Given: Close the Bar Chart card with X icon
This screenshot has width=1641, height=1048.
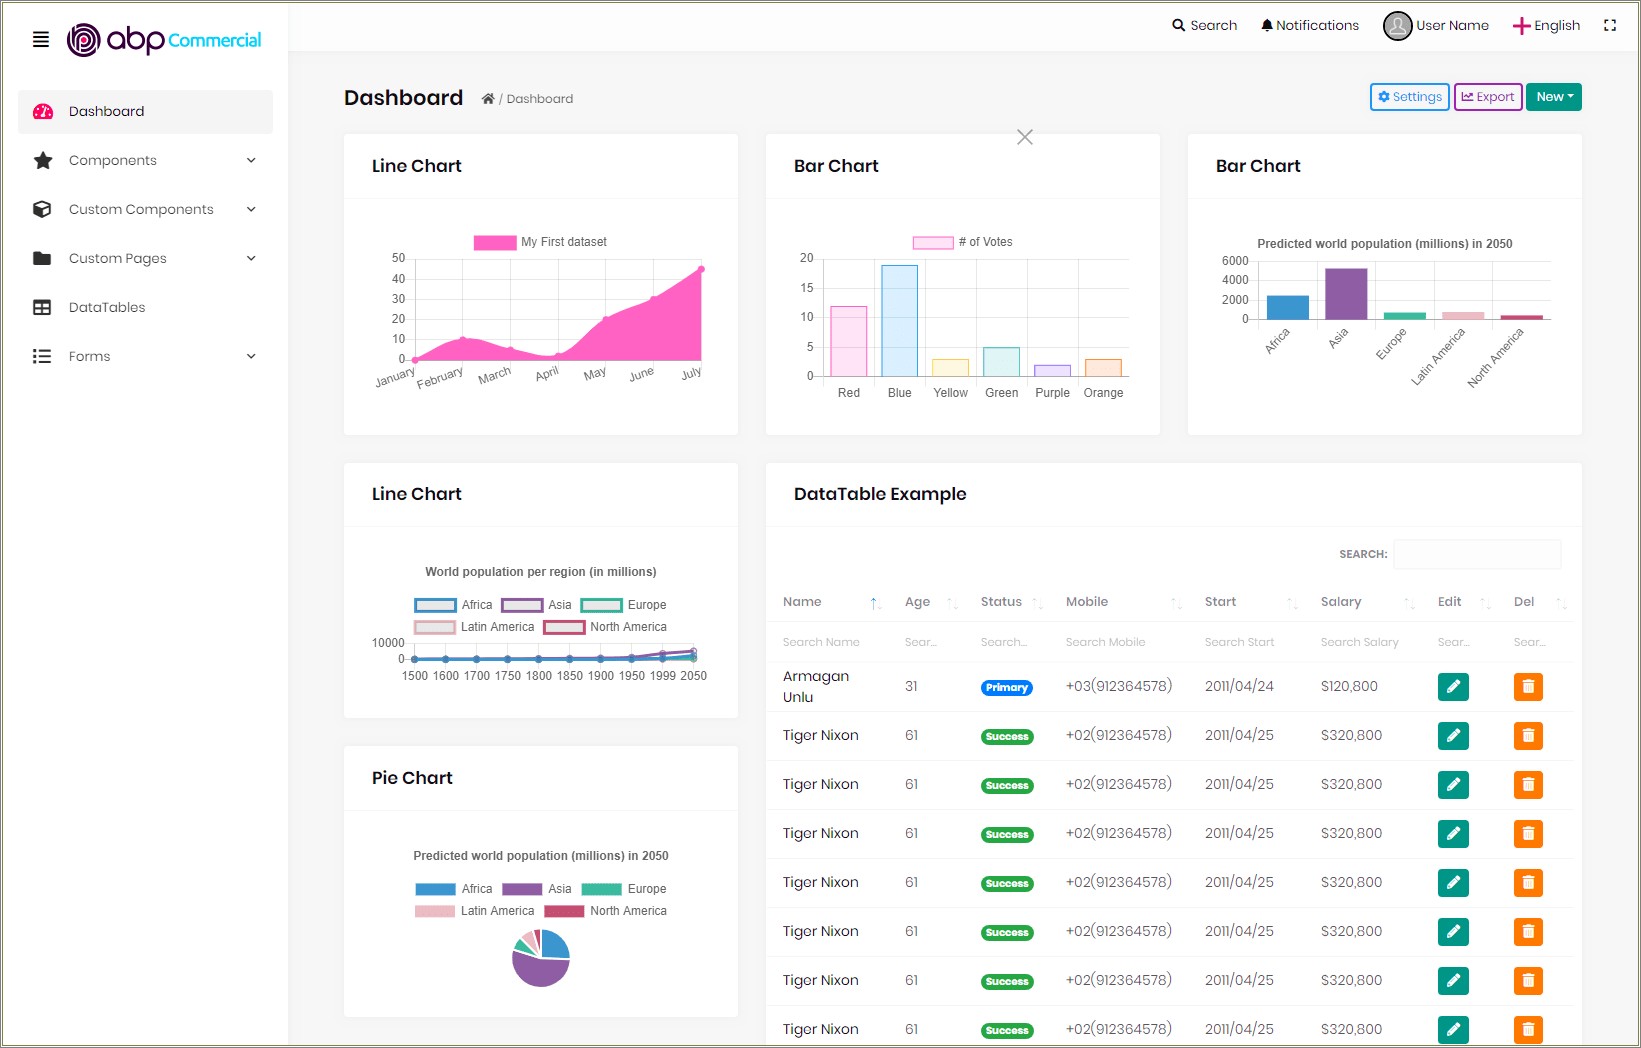Looking at the screenshot, I should click(1025, 137).
